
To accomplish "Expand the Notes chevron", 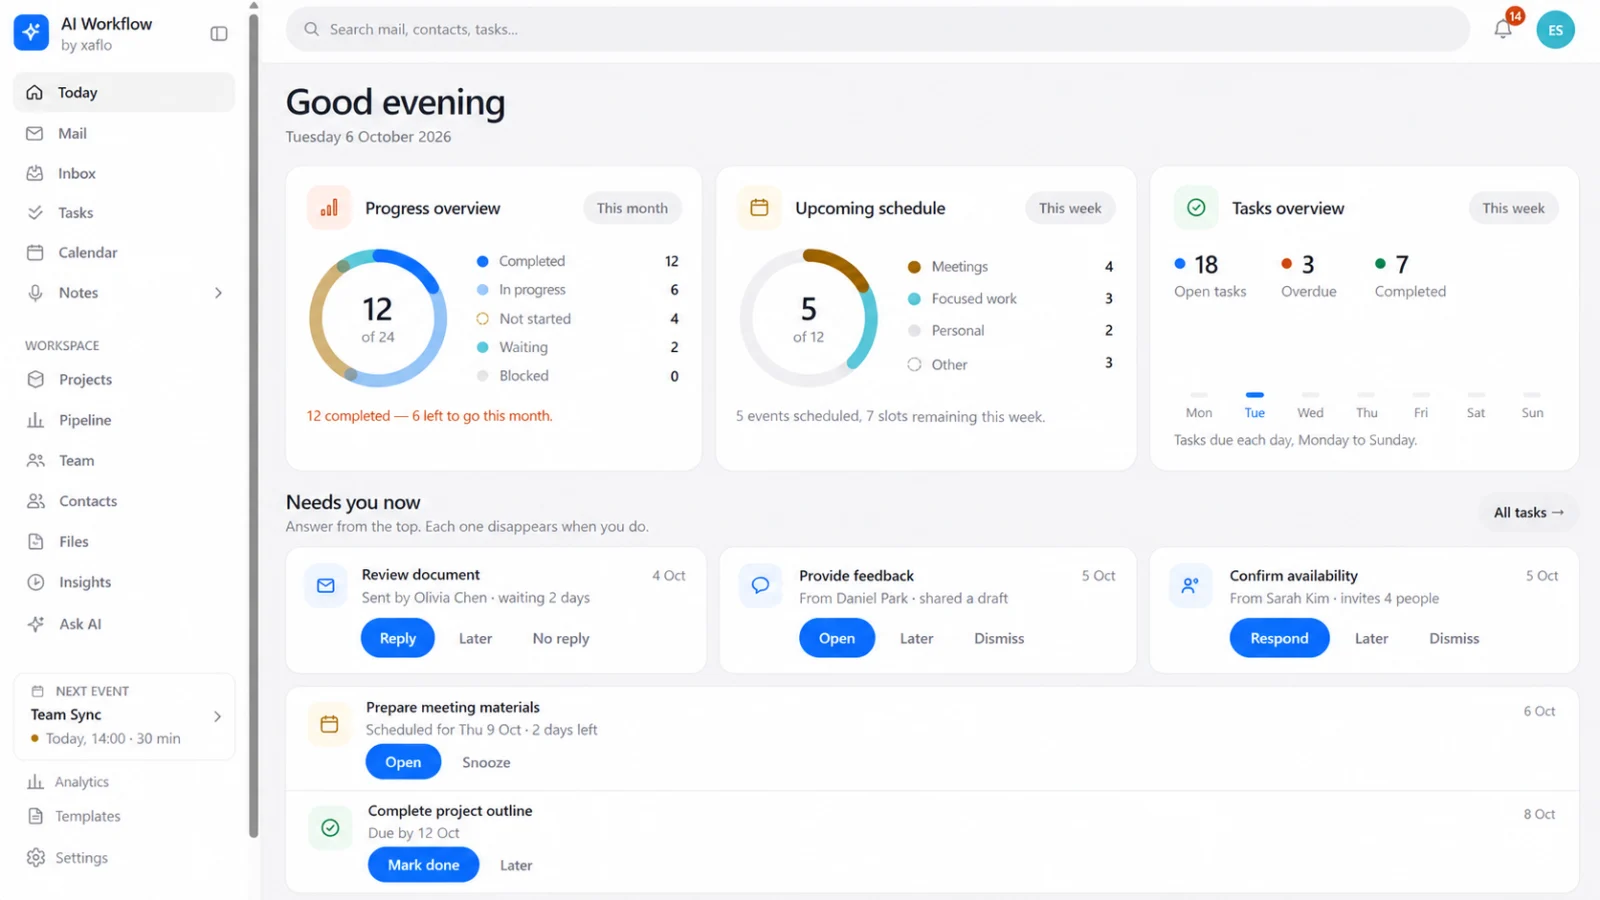I will (x=218, y=293).
